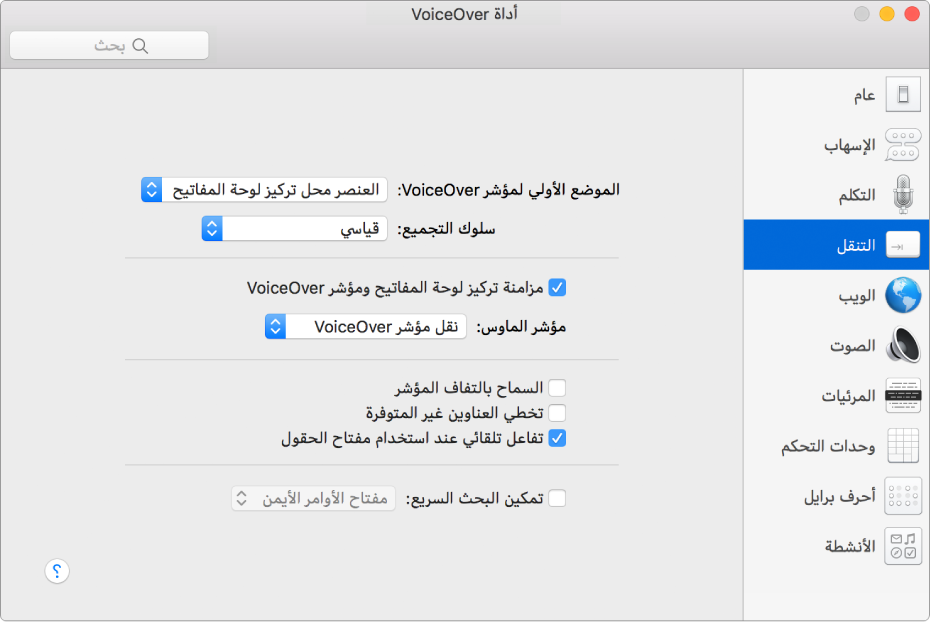Image resolution: width=931 pixels, height=622 pixels.
Task: Click the المرئيات (Visuals) sidebar icon
Action: click(x=903, y=395)
